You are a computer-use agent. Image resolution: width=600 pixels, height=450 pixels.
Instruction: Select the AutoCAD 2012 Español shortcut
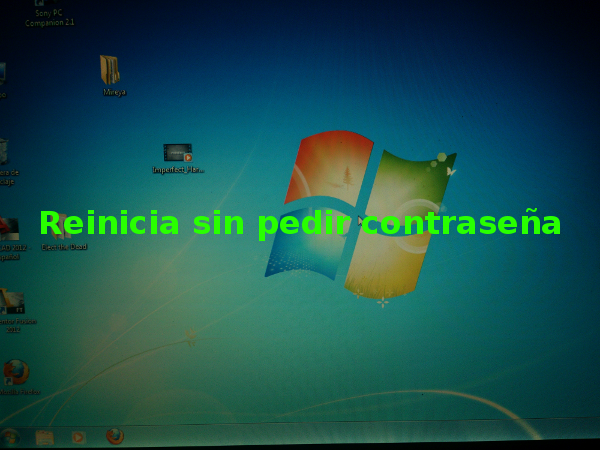pyautogui.click(x=8, y=228)
